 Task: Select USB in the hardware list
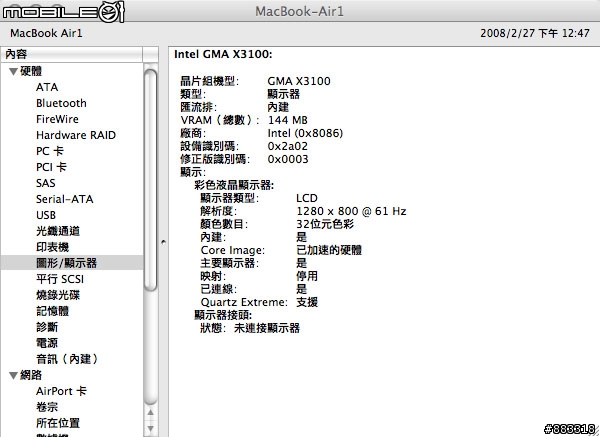(x=46, y=215)
